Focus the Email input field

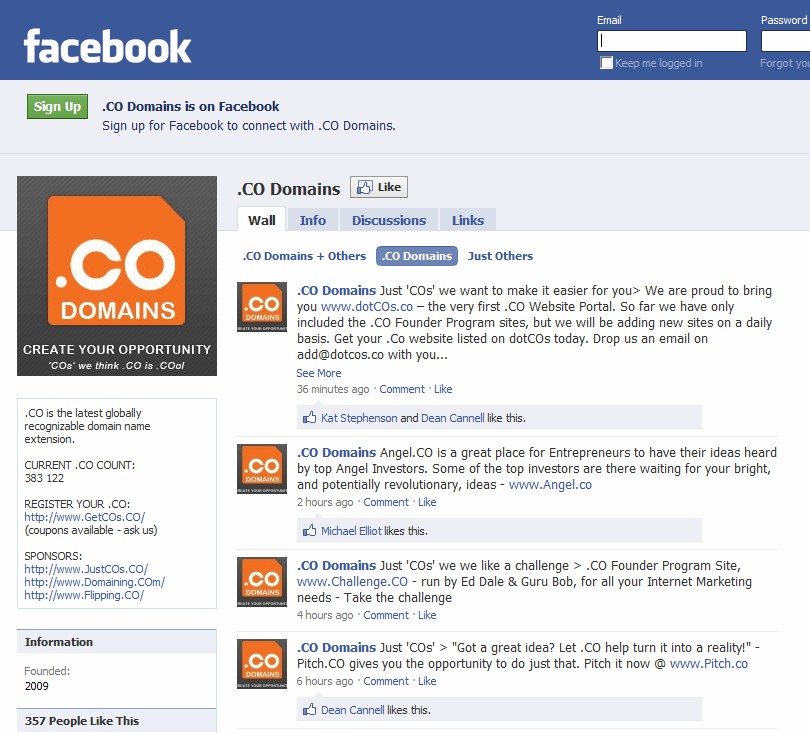coord(672,41)
